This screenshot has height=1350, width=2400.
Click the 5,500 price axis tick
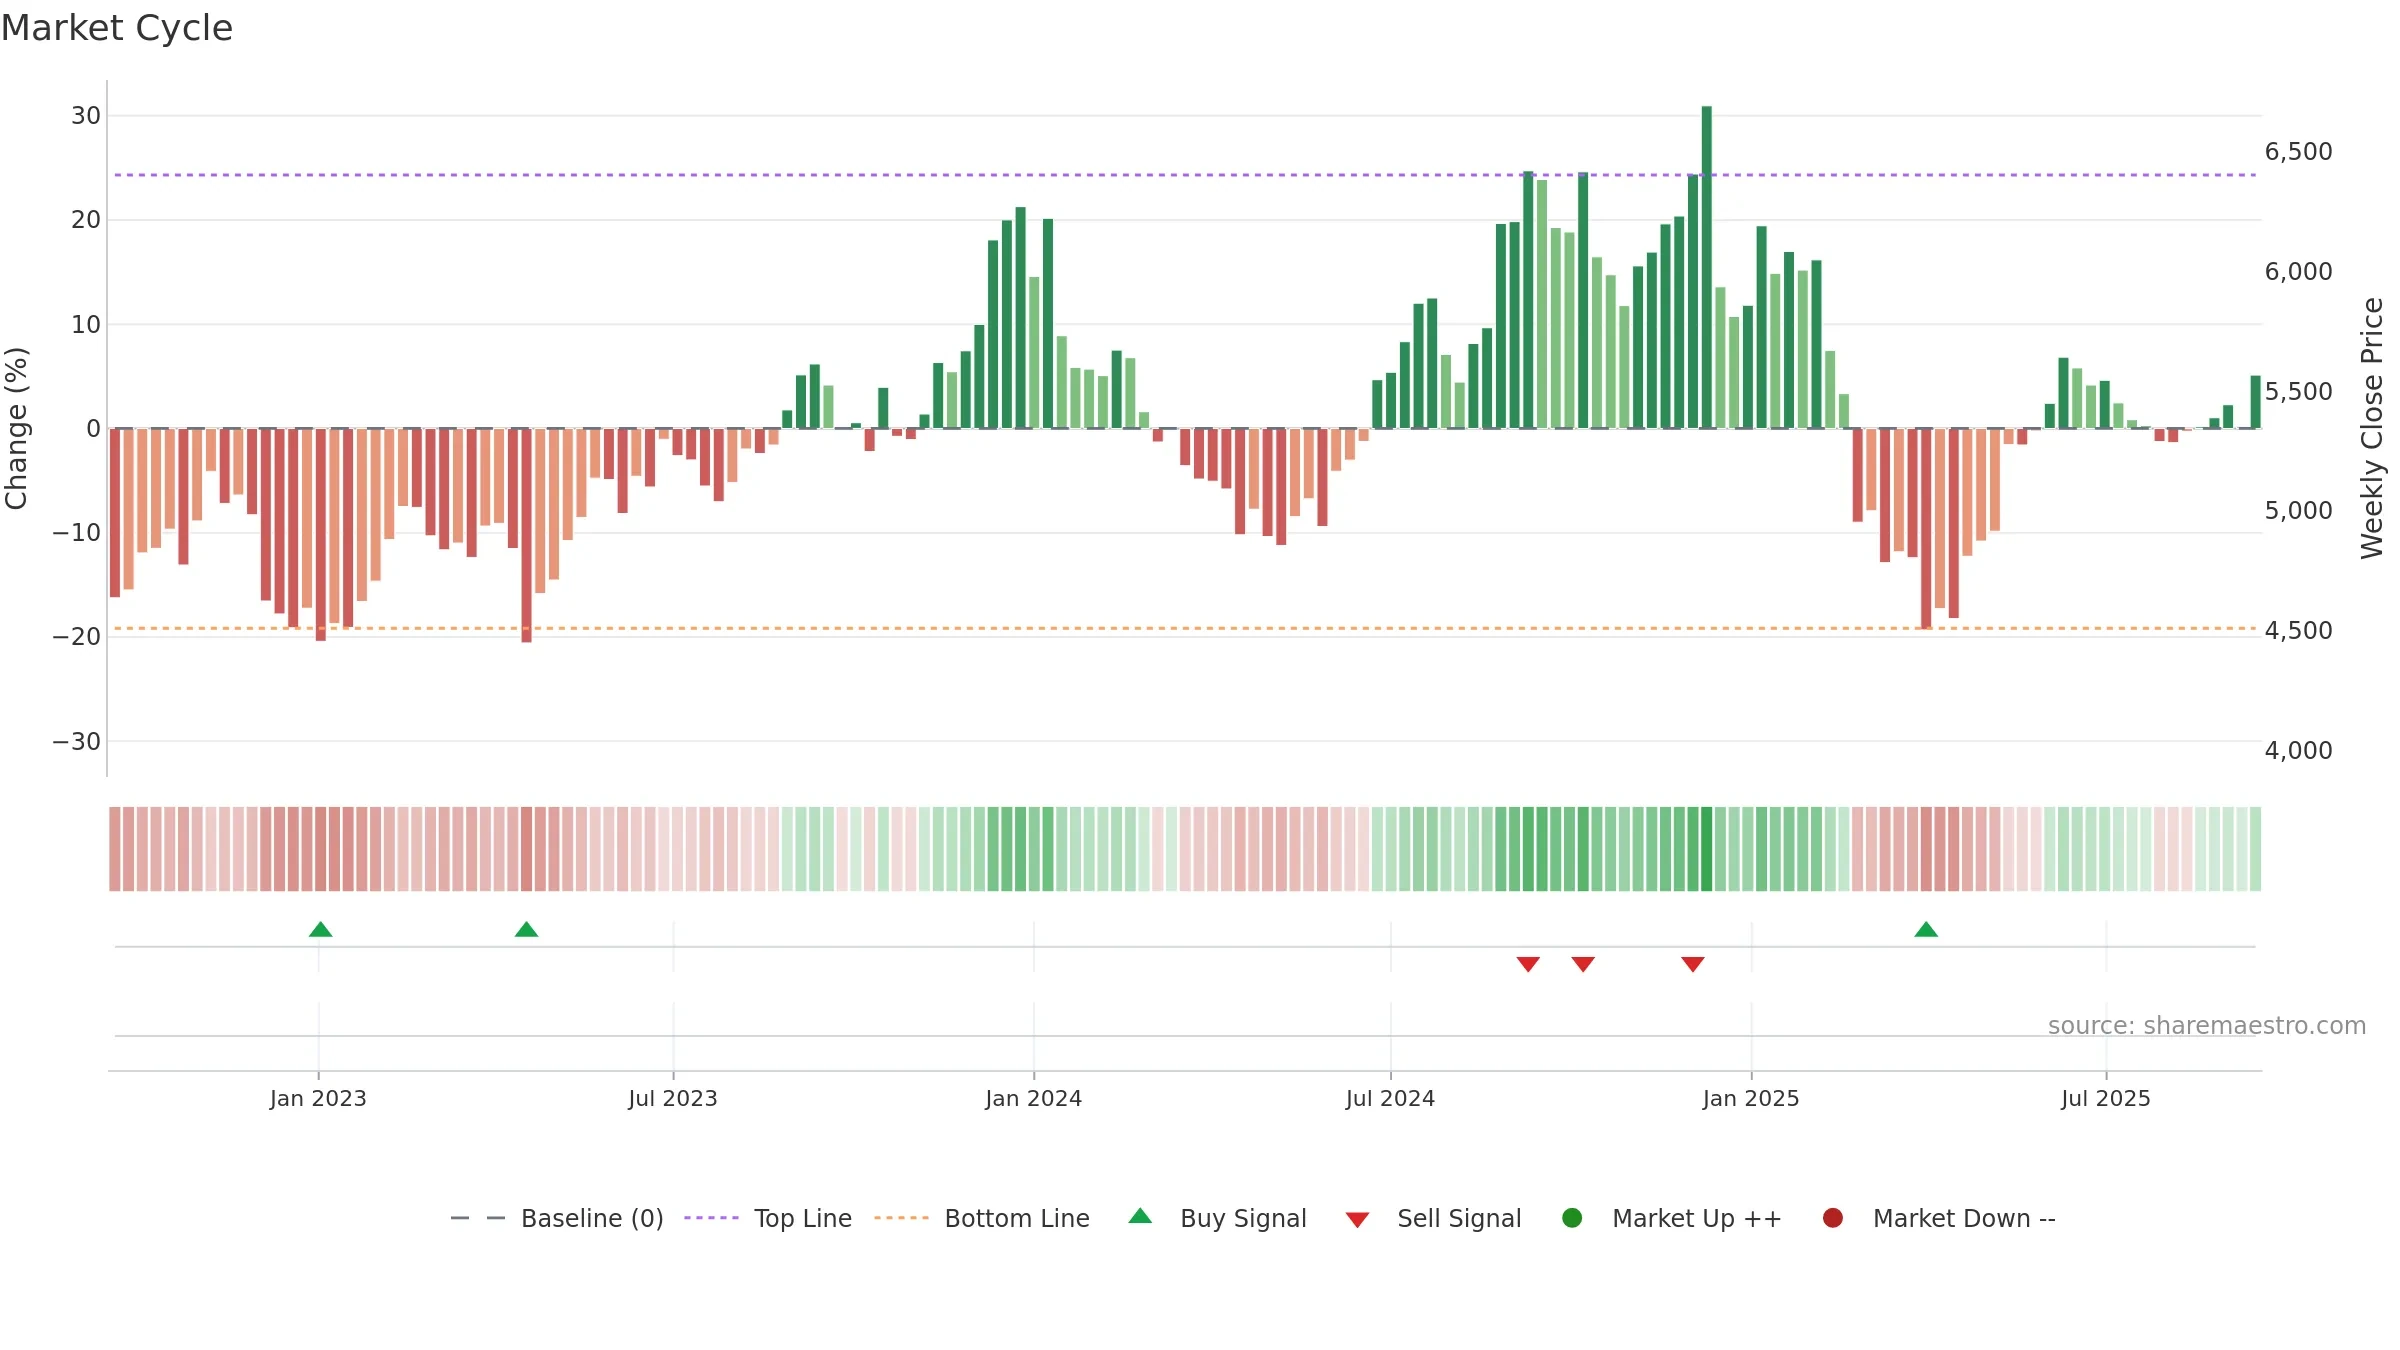point(2298,391)
